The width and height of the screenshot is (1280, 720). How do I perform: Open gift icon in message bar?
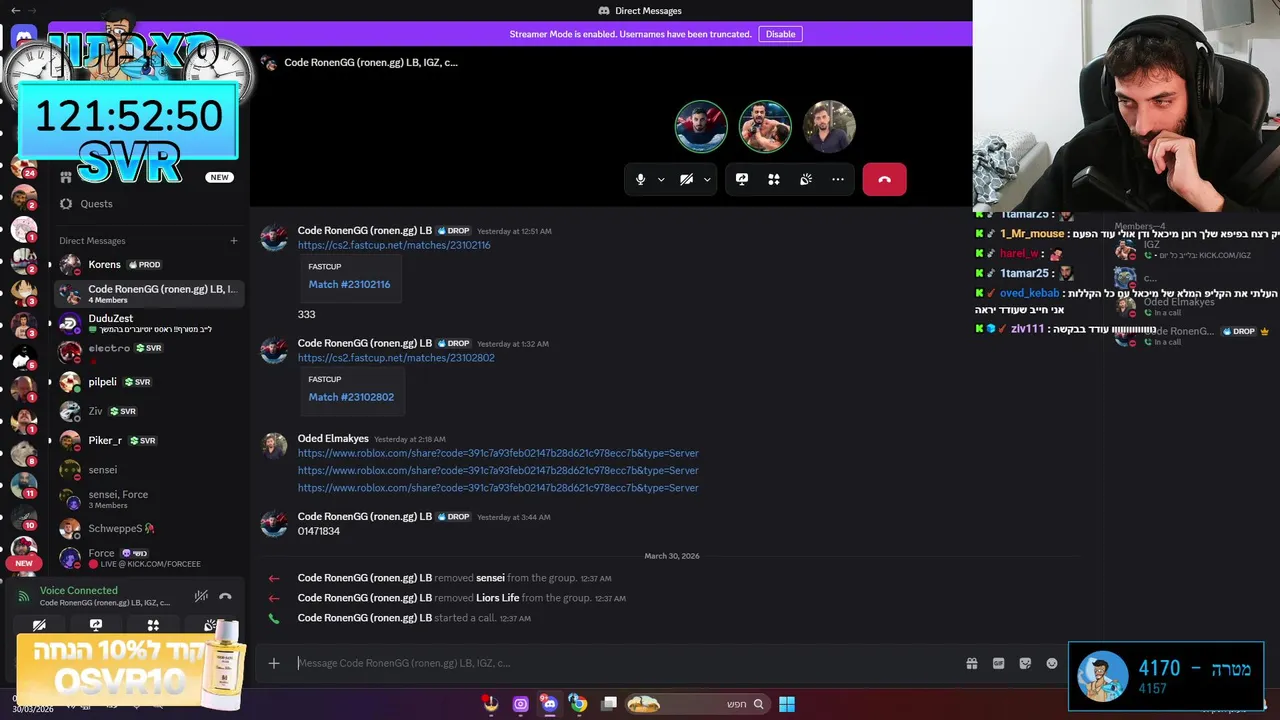pyautogui.click(x=972, y=663)
